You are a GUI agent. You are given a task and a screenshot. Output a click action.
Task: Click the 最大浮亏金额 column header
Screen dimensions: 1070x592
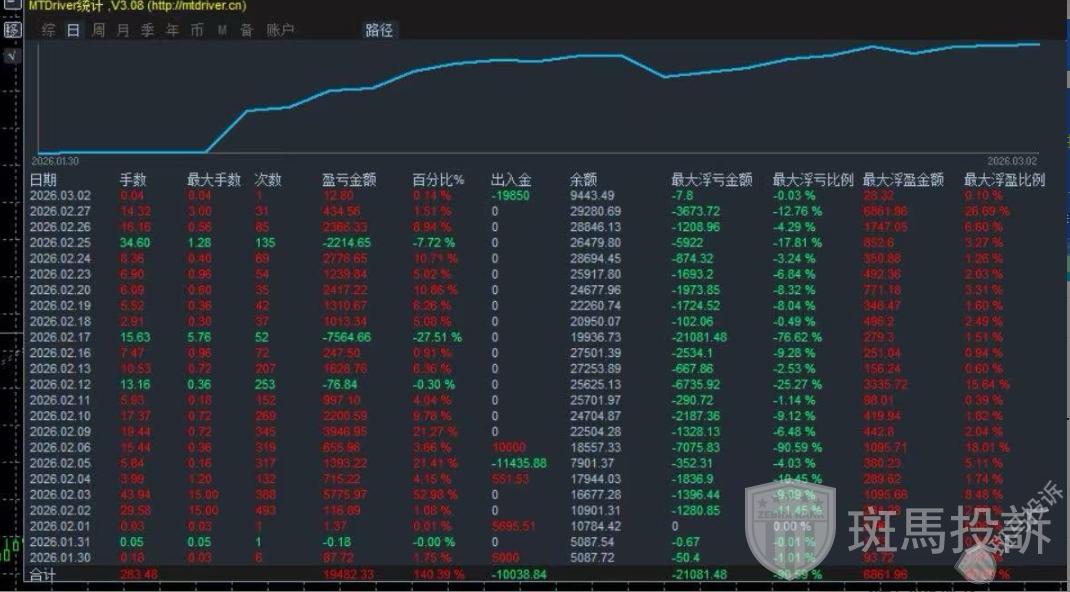(711, 180)
